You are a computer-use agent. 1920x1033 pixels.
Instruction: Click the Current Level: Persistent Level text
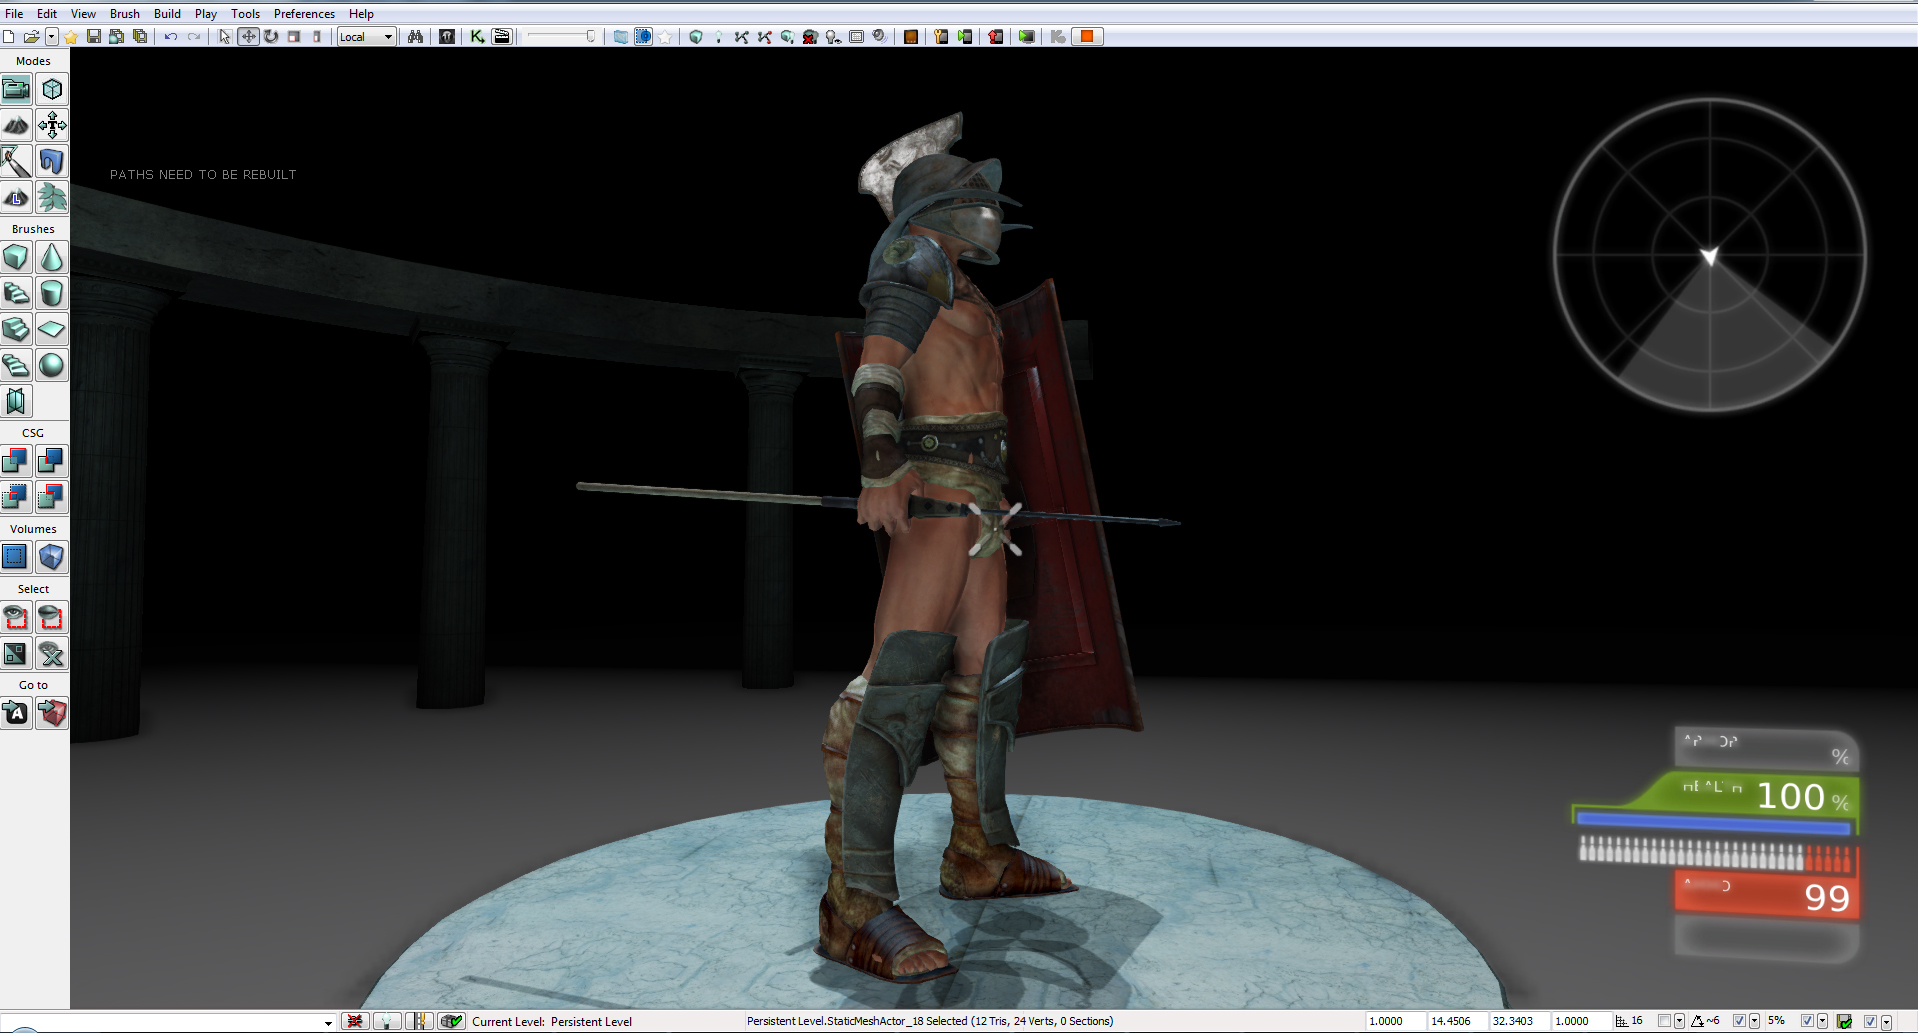point(552,1022)
